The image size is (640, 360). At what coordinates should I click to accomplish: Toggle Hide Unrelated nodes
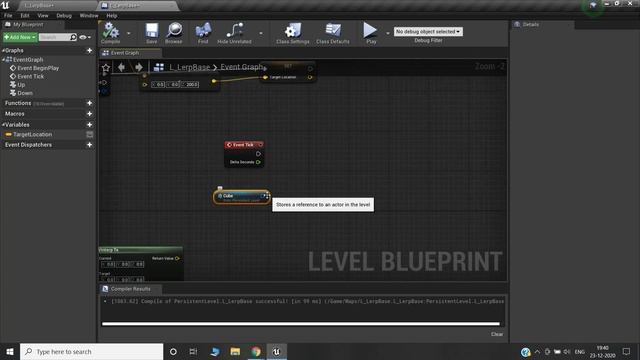[234, 33]
